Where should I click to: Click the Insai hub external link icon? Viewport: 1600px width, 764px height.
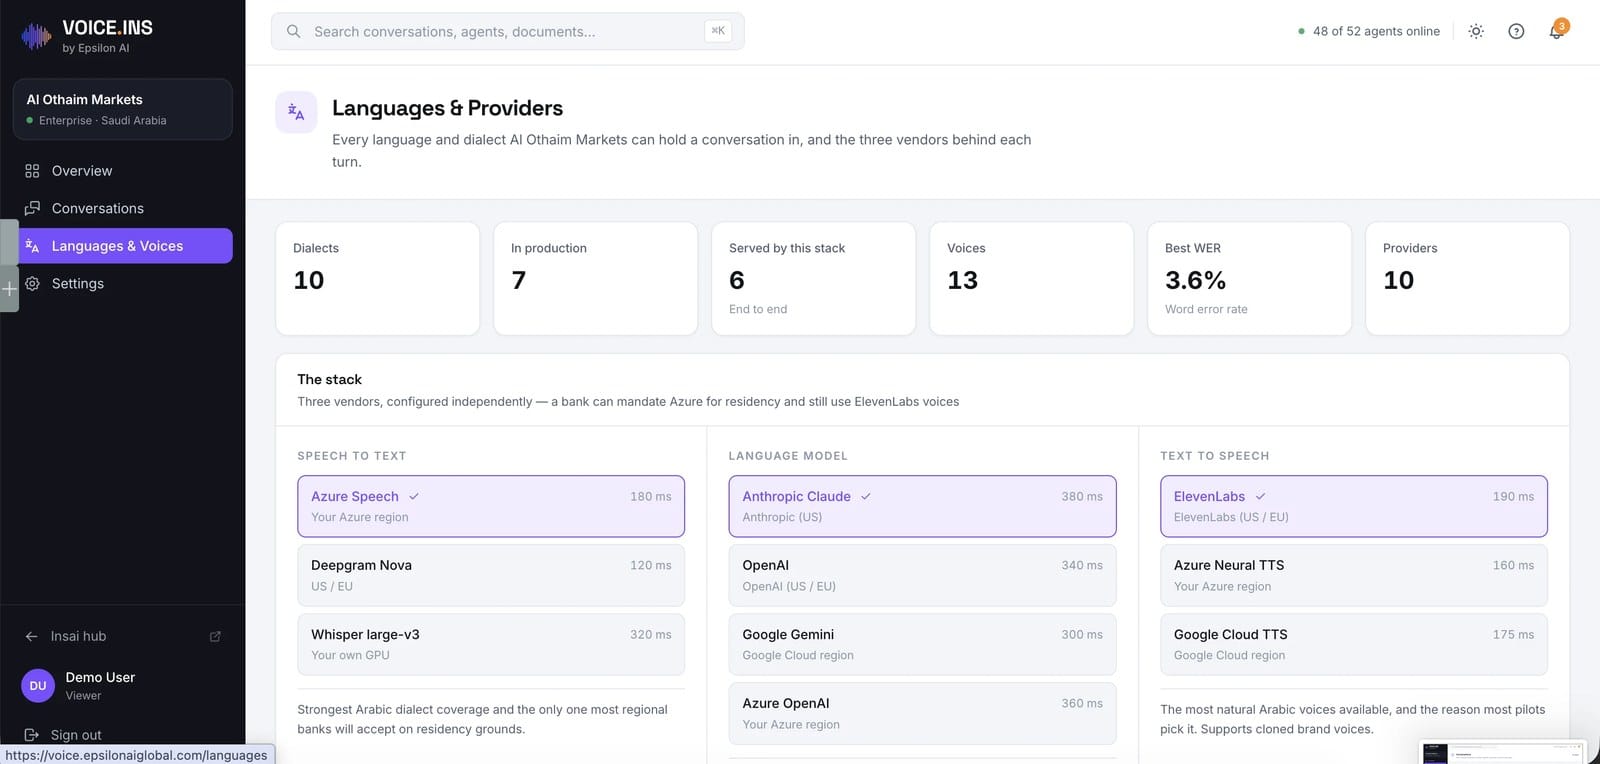(x=215, y=636)
